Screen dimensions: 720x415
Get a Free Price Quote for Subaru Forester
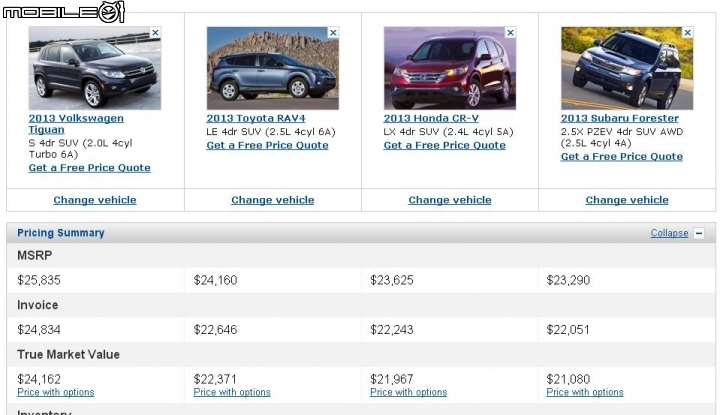click(622, 157)
